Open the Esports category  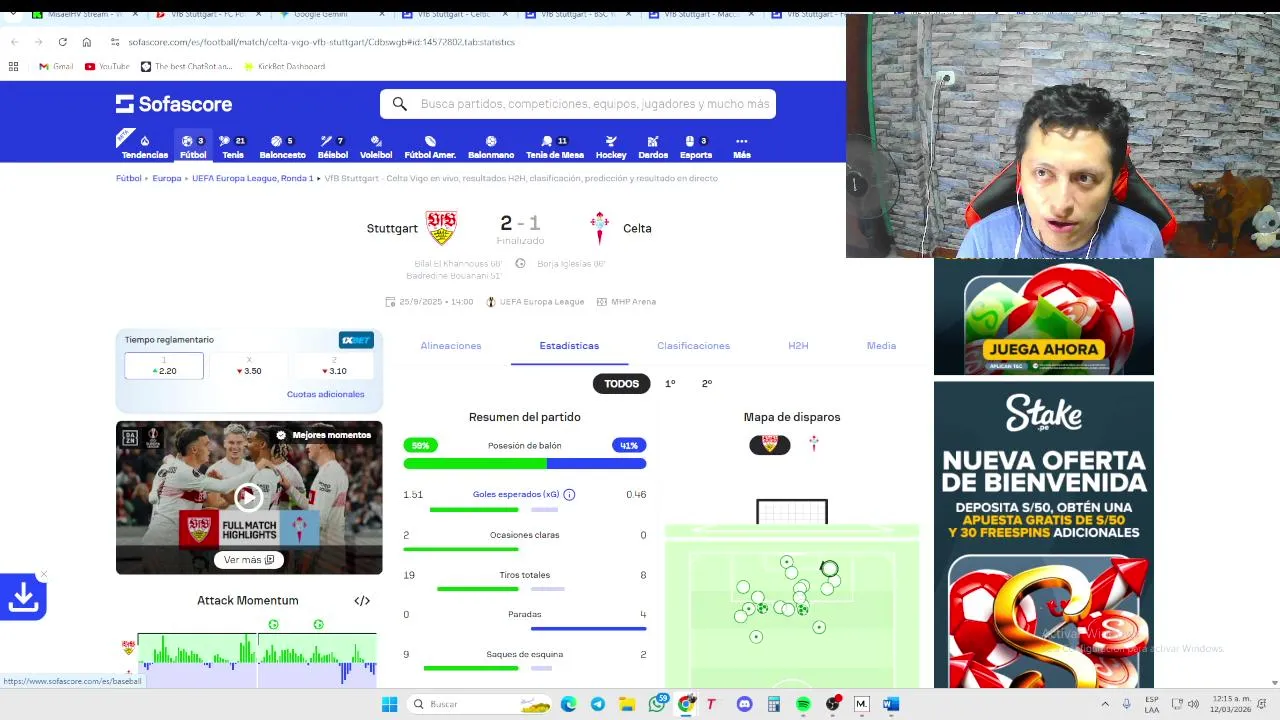pyautogui.click(x=696, y=147)
